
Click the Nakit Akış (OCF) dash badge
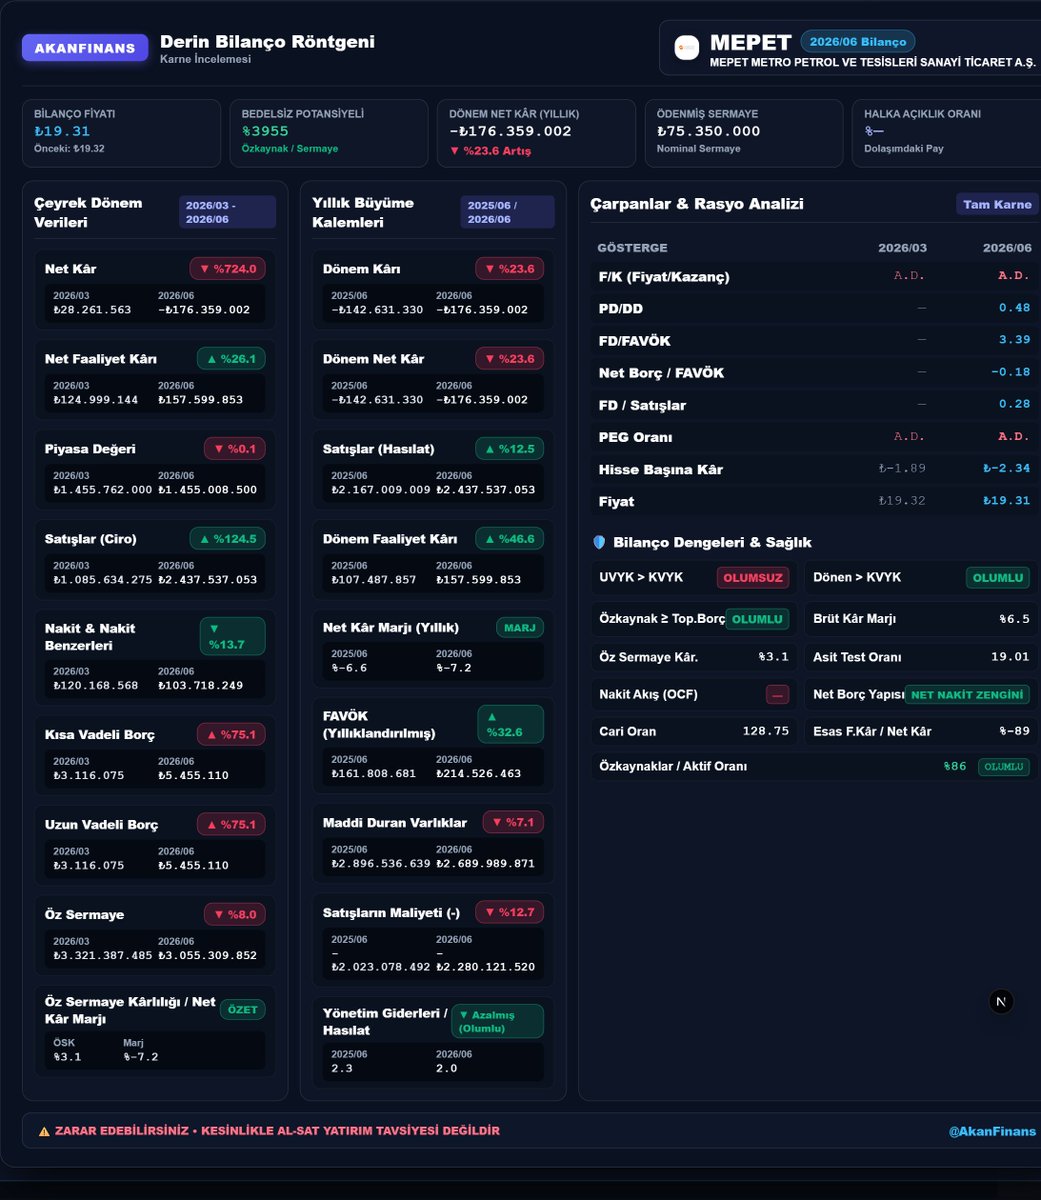point(777,695)
